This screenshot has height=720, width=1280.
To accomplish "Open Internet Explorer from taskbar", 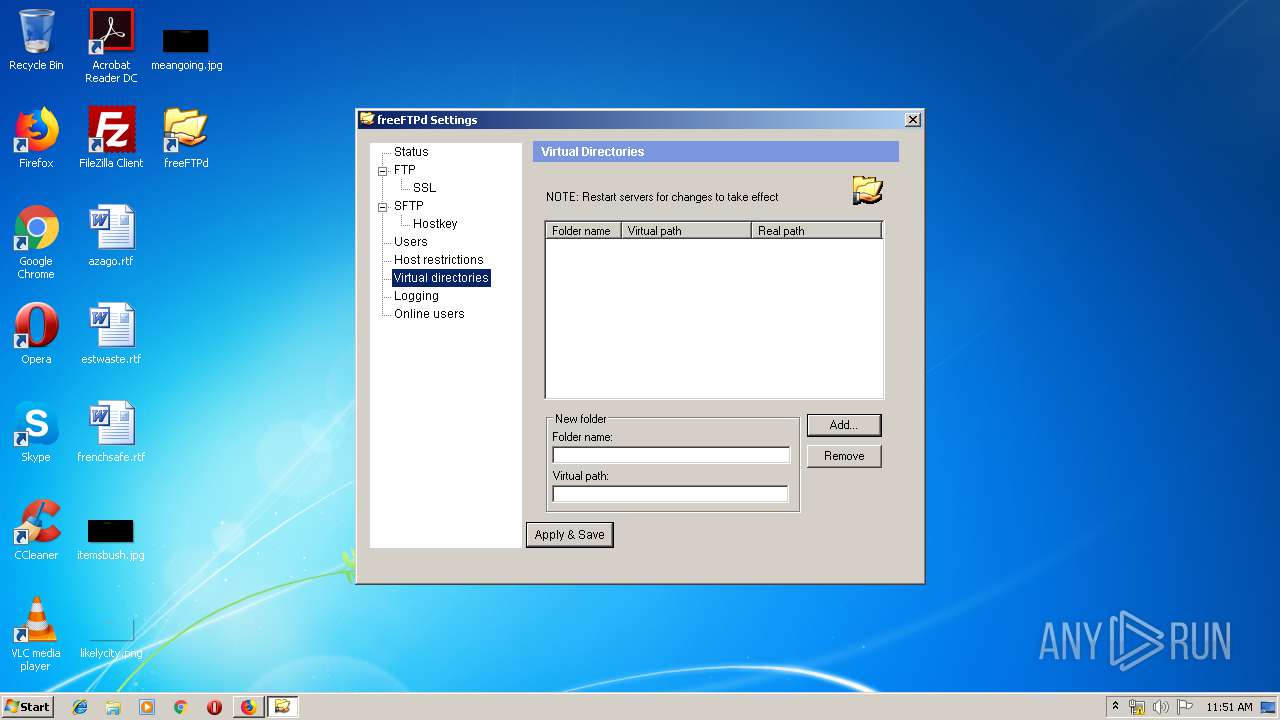I will 80,707.
